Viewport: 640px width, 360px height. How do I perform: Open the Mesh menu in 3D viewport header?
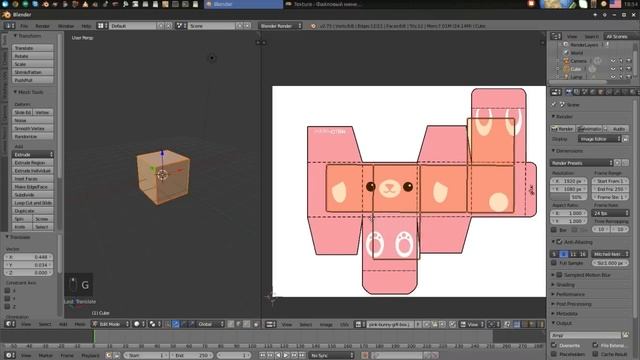click(80, 324)
